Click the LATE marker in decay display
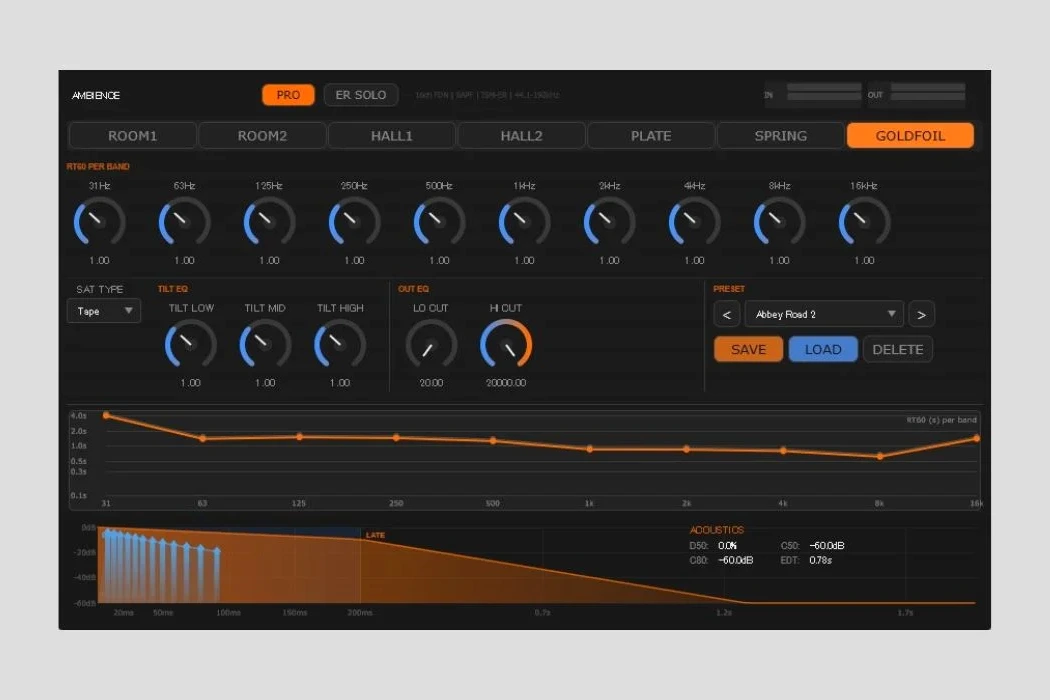 coord(375,535)
